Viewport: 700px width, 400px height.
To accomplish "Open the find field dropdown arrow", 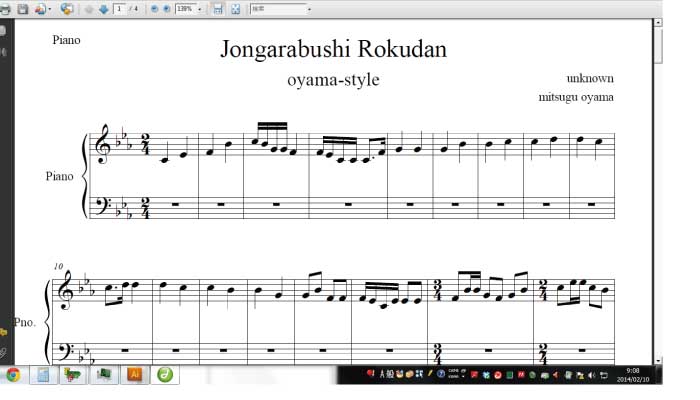I will click(x=309, y=9).
